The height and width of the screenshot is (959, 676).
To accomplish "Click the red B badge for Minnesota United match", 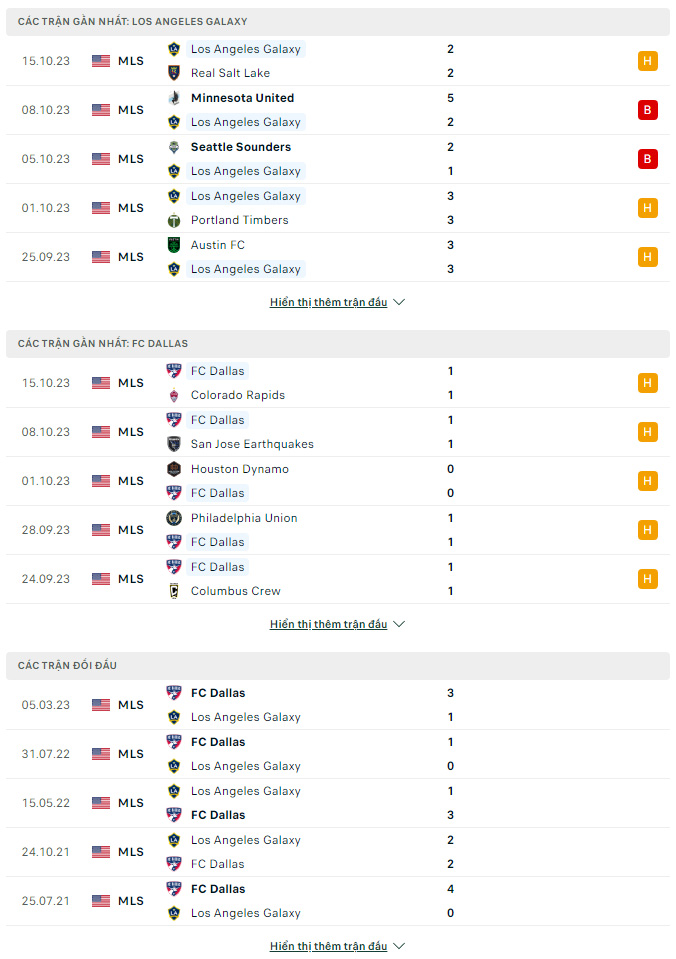I will [647, 110].
